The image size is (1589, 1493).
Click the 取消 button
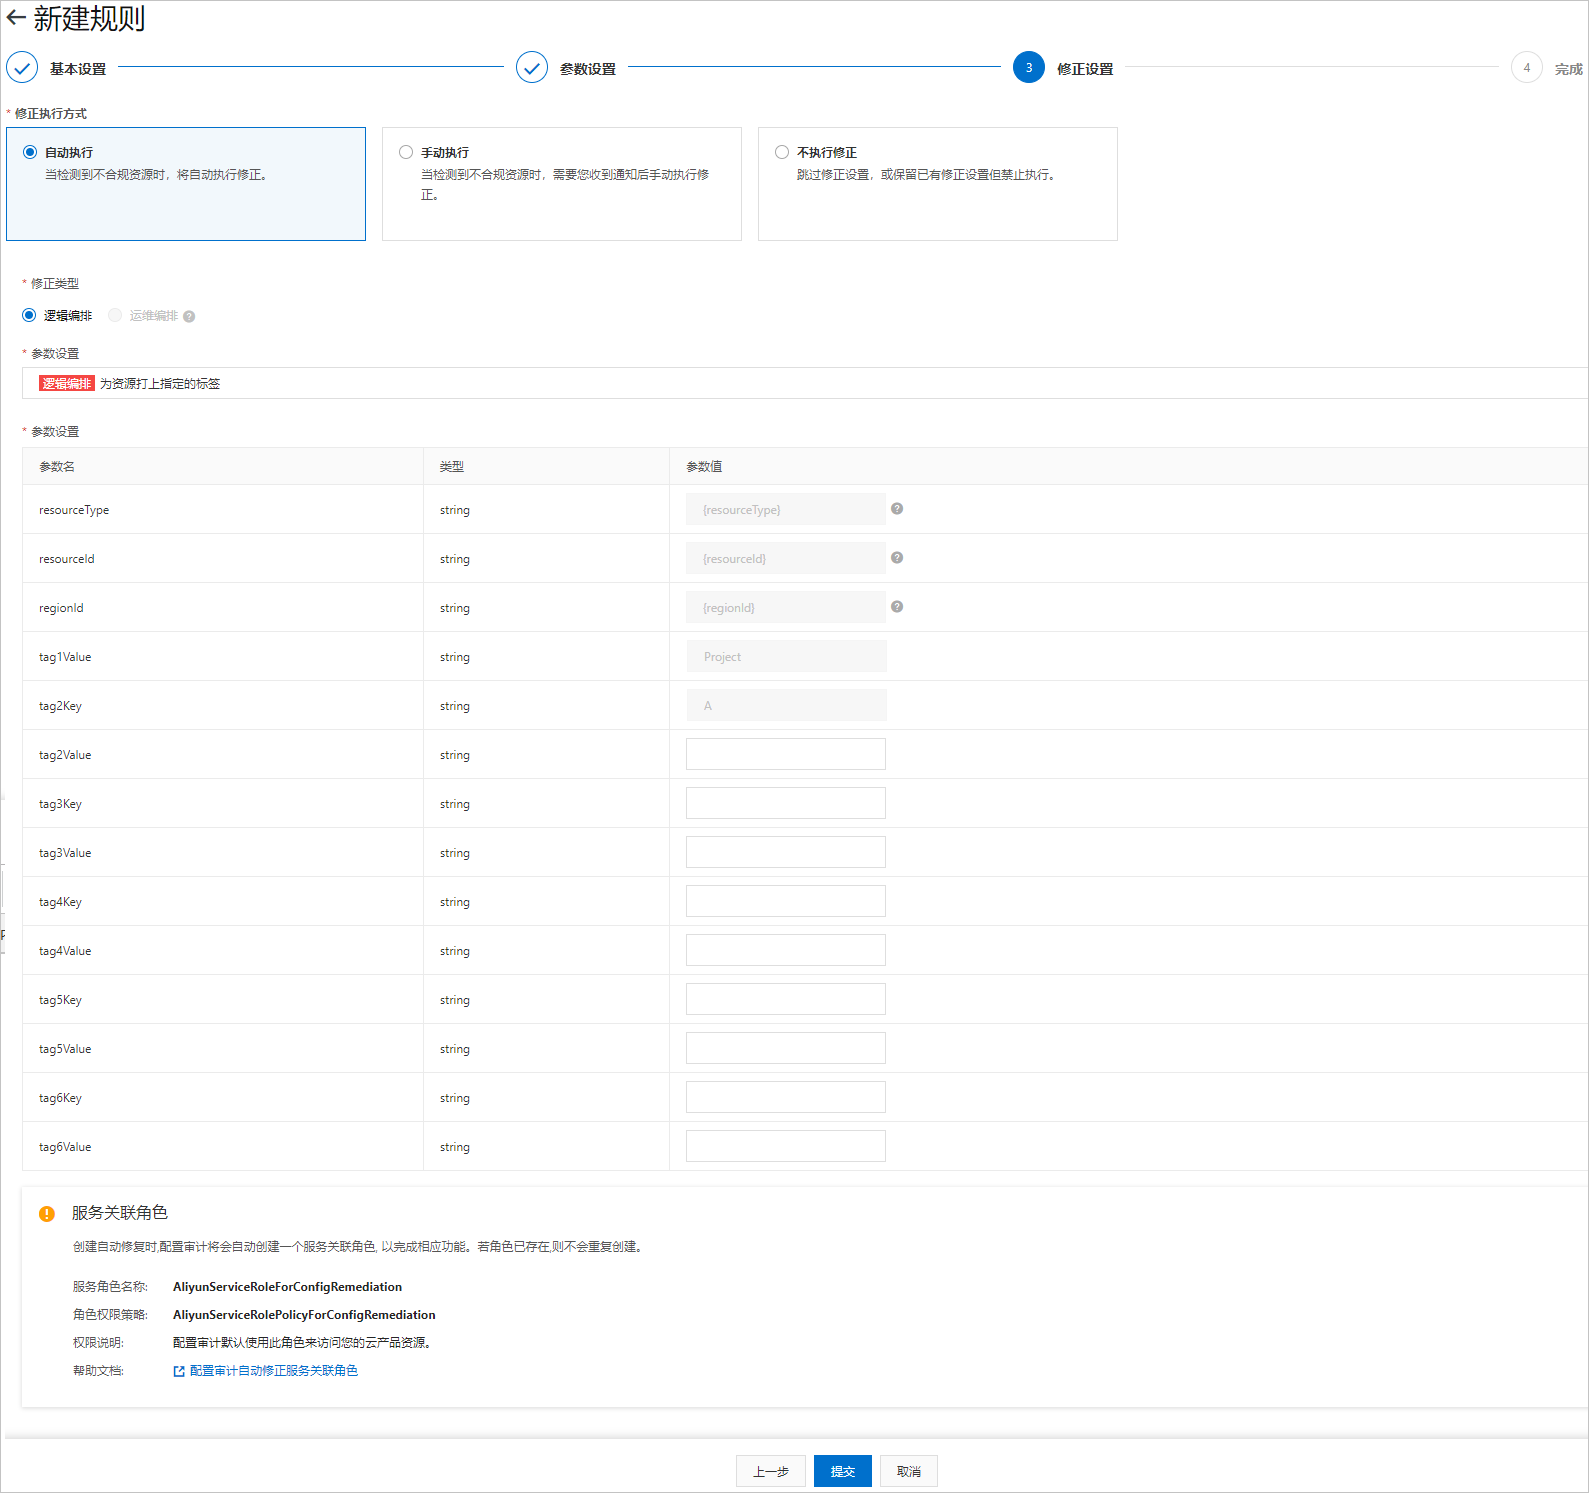pyautogui.click(x=909, y=1471)
